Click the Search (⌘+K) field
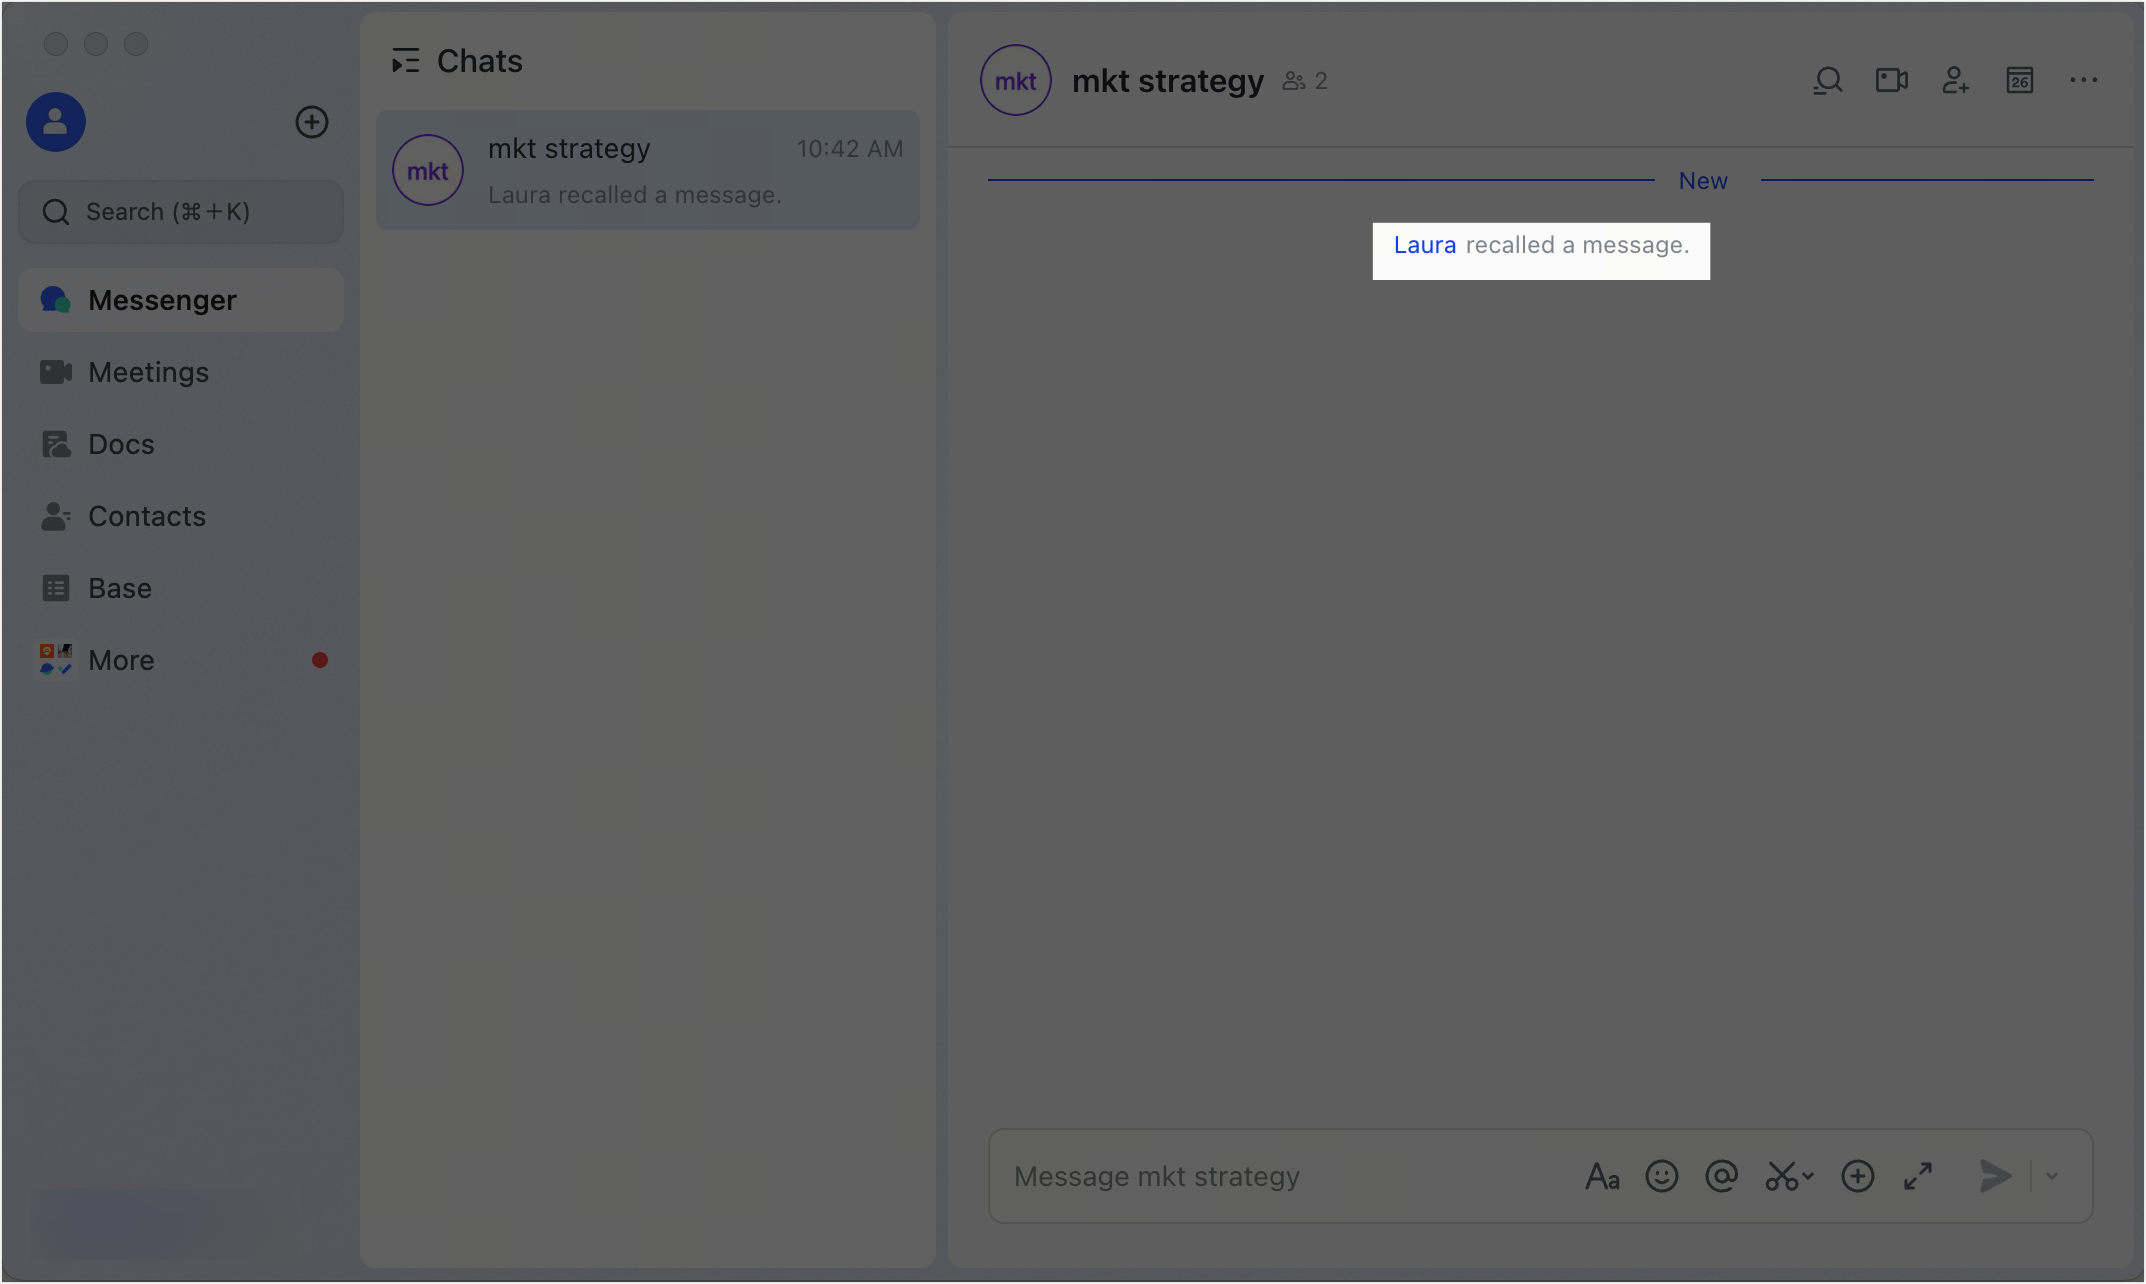Screen dimensions: 2146x1284 click(180, 211)
